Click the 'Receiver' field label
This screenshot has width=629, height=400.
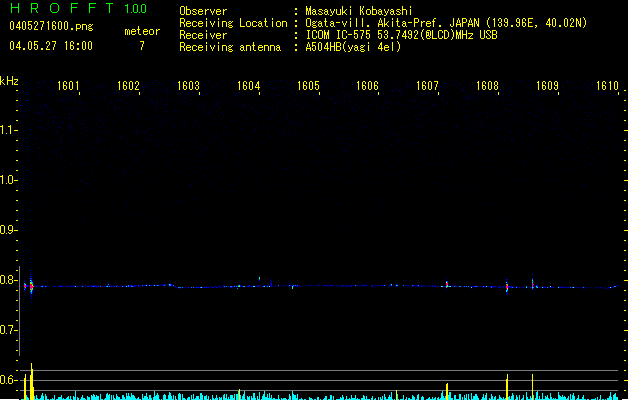[x=203, y=35]
